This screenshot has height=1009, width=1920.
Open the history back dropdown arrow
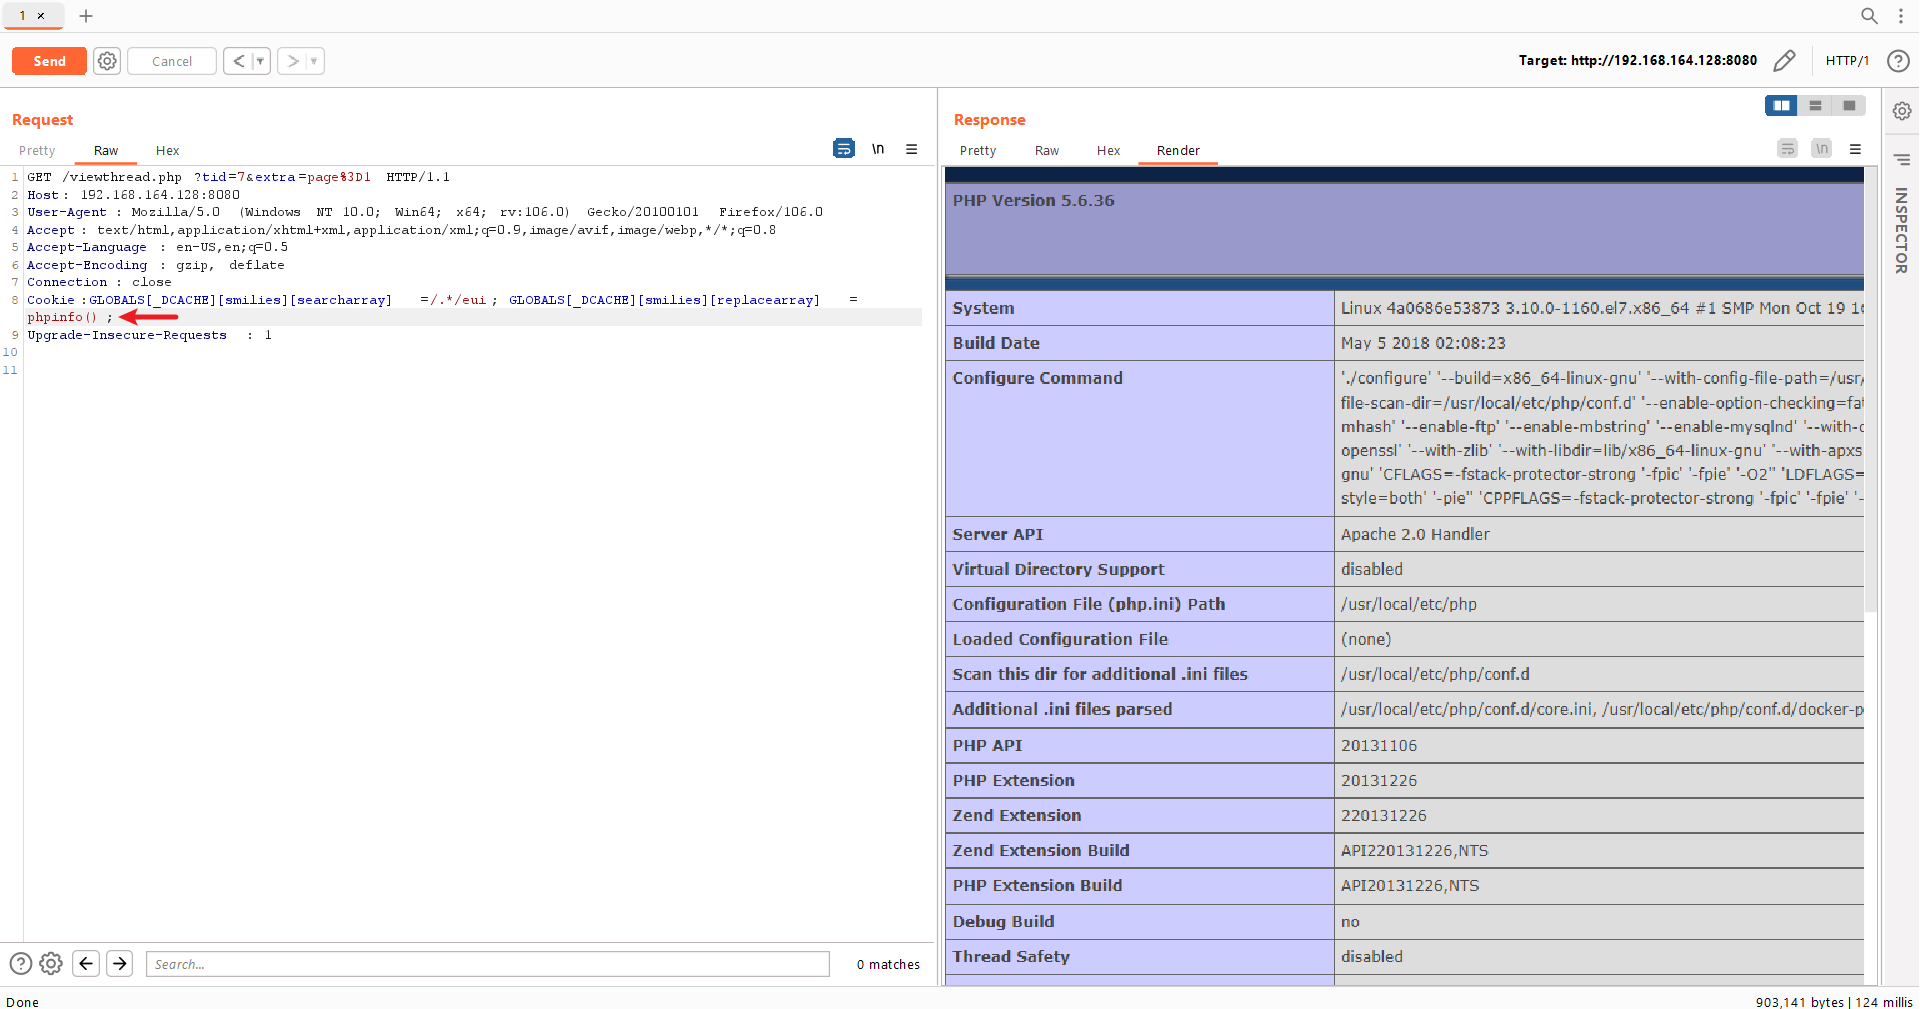pos(260,61)
